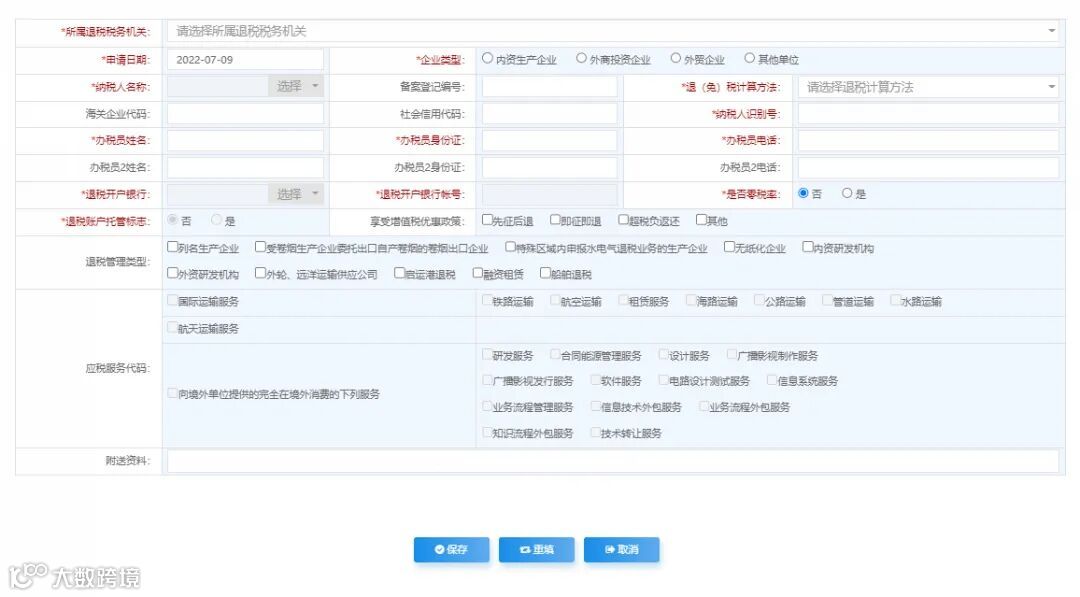The width and height of the screenshot is (1080, 597).
Task: Click the 纳税人识别号 input field
Action: coord(928,114)
